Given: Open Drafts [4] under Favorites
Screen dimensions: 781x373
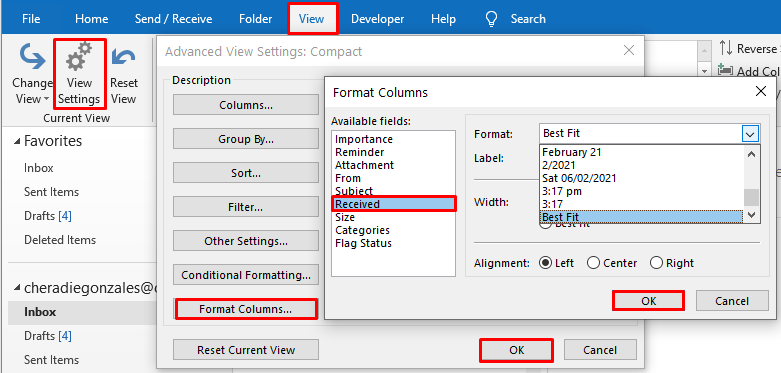Looking at the screenshot, I should point(48,216).
